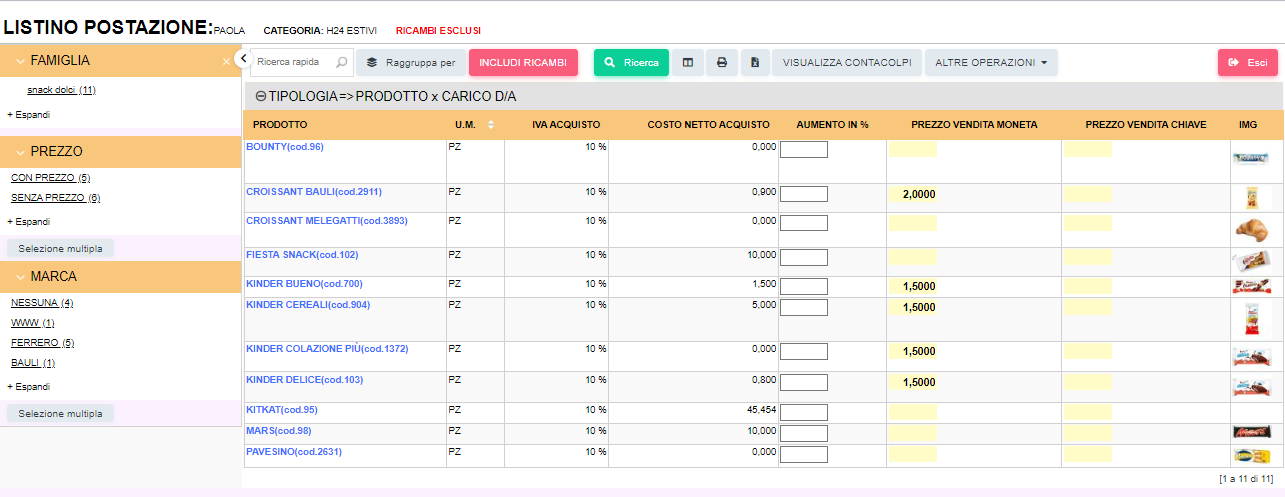Click KINDER DELICE's 1,5000 coin price field

coord(913,382)
